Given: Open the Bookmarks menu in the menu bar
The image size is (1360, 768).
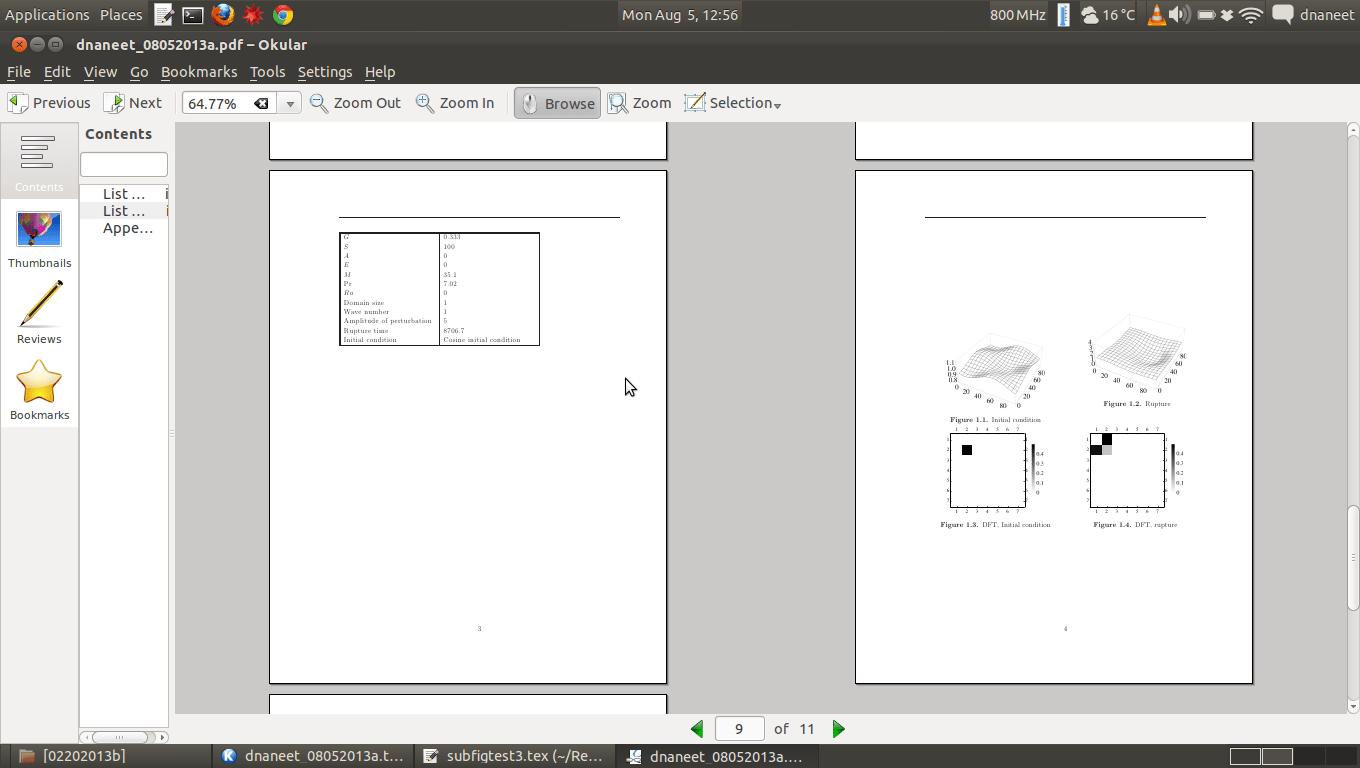Looking at the screenshot, I should (x=199, y=72).
